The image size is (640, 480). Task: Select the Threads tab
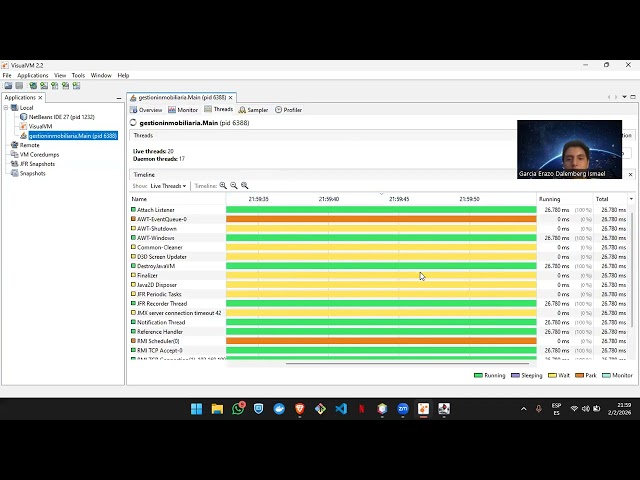pyautogui.click(x=219, y=109)
